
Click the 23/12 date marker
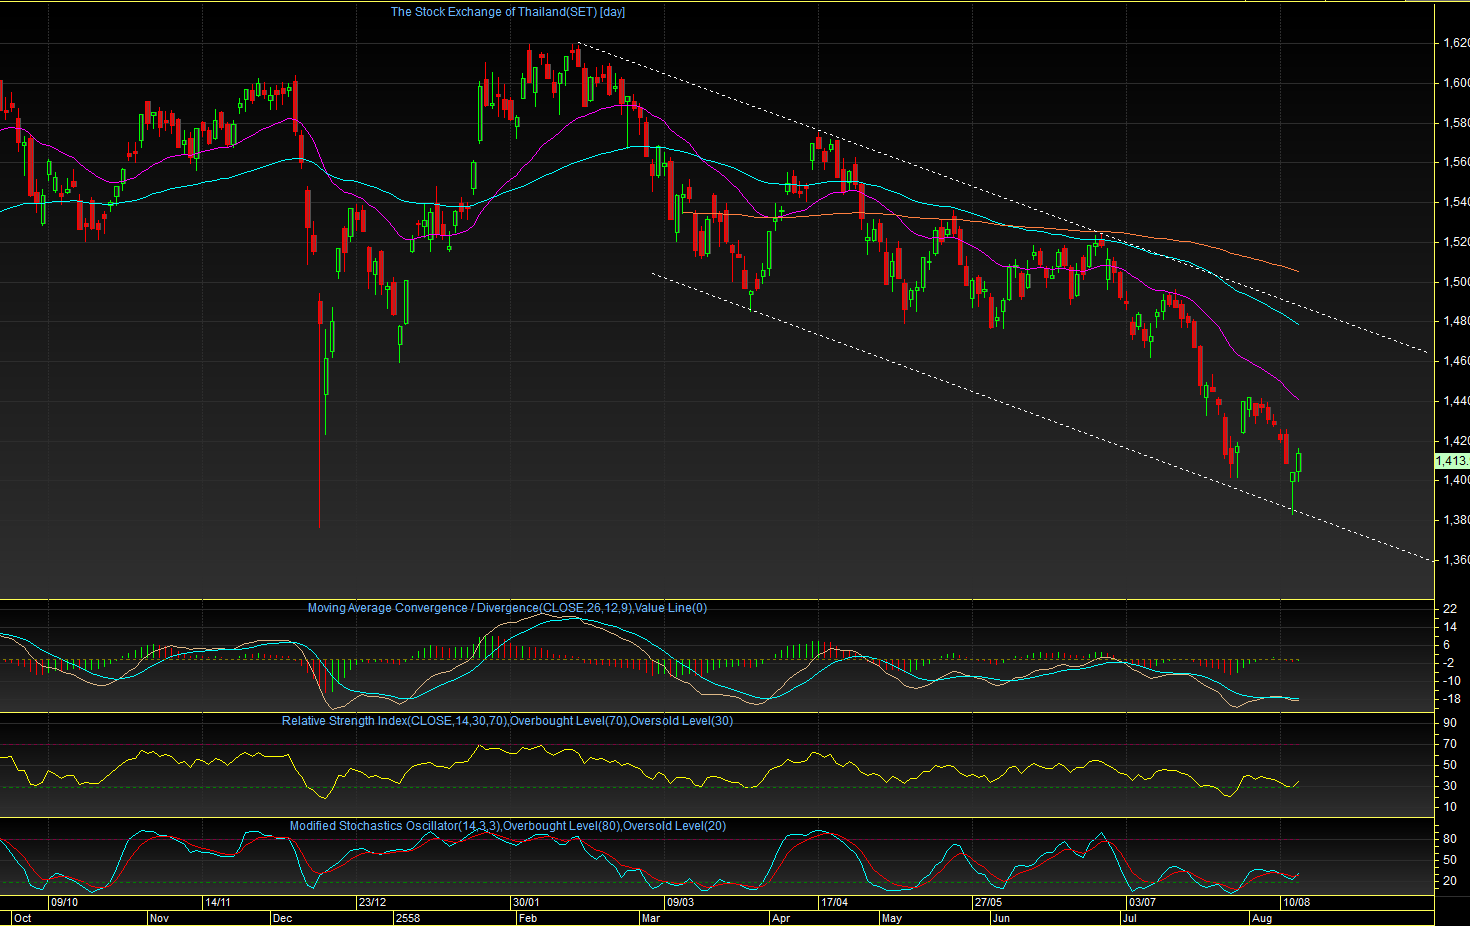[373, 902]
